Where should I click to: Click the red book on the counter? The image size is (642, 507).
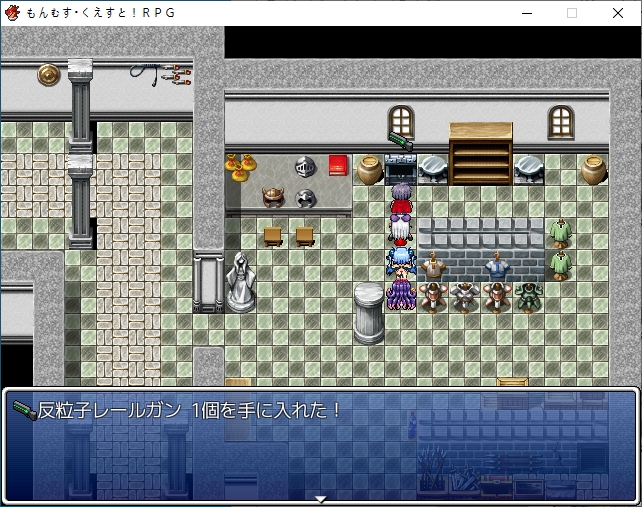[338, 165]
